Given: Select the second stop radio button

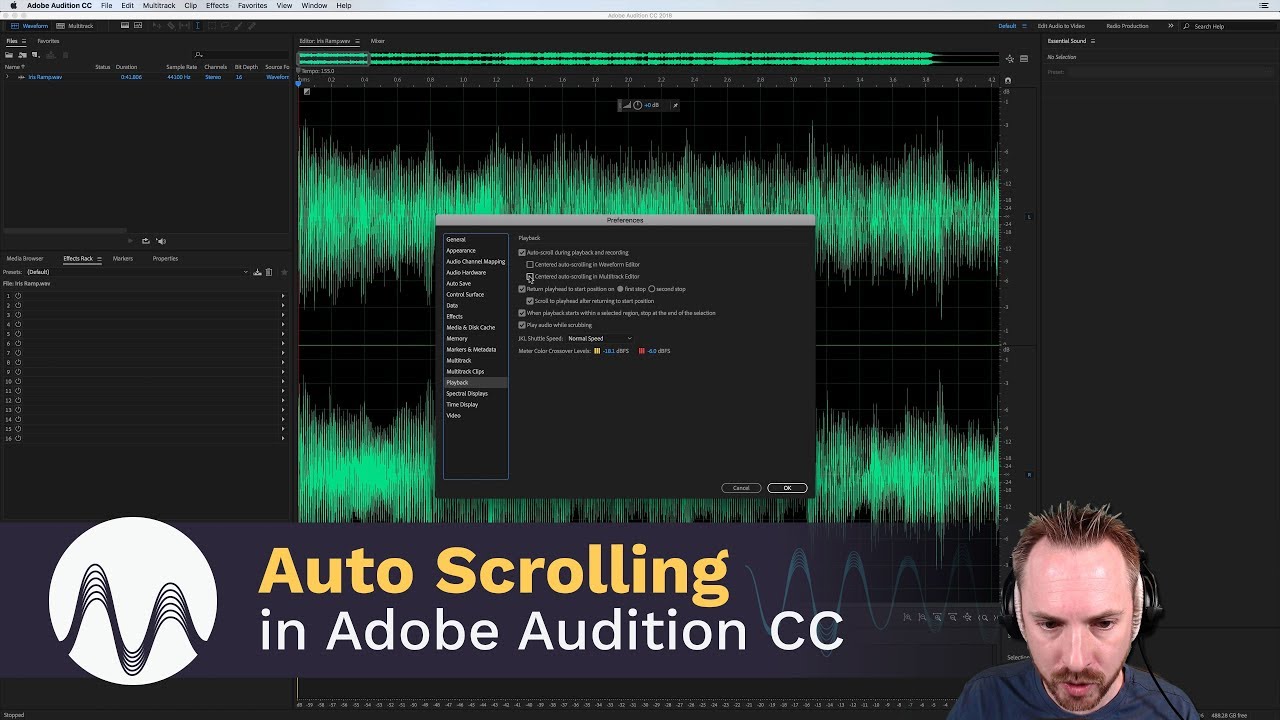Looking at the screenshot, I should (x=652, y=289).
